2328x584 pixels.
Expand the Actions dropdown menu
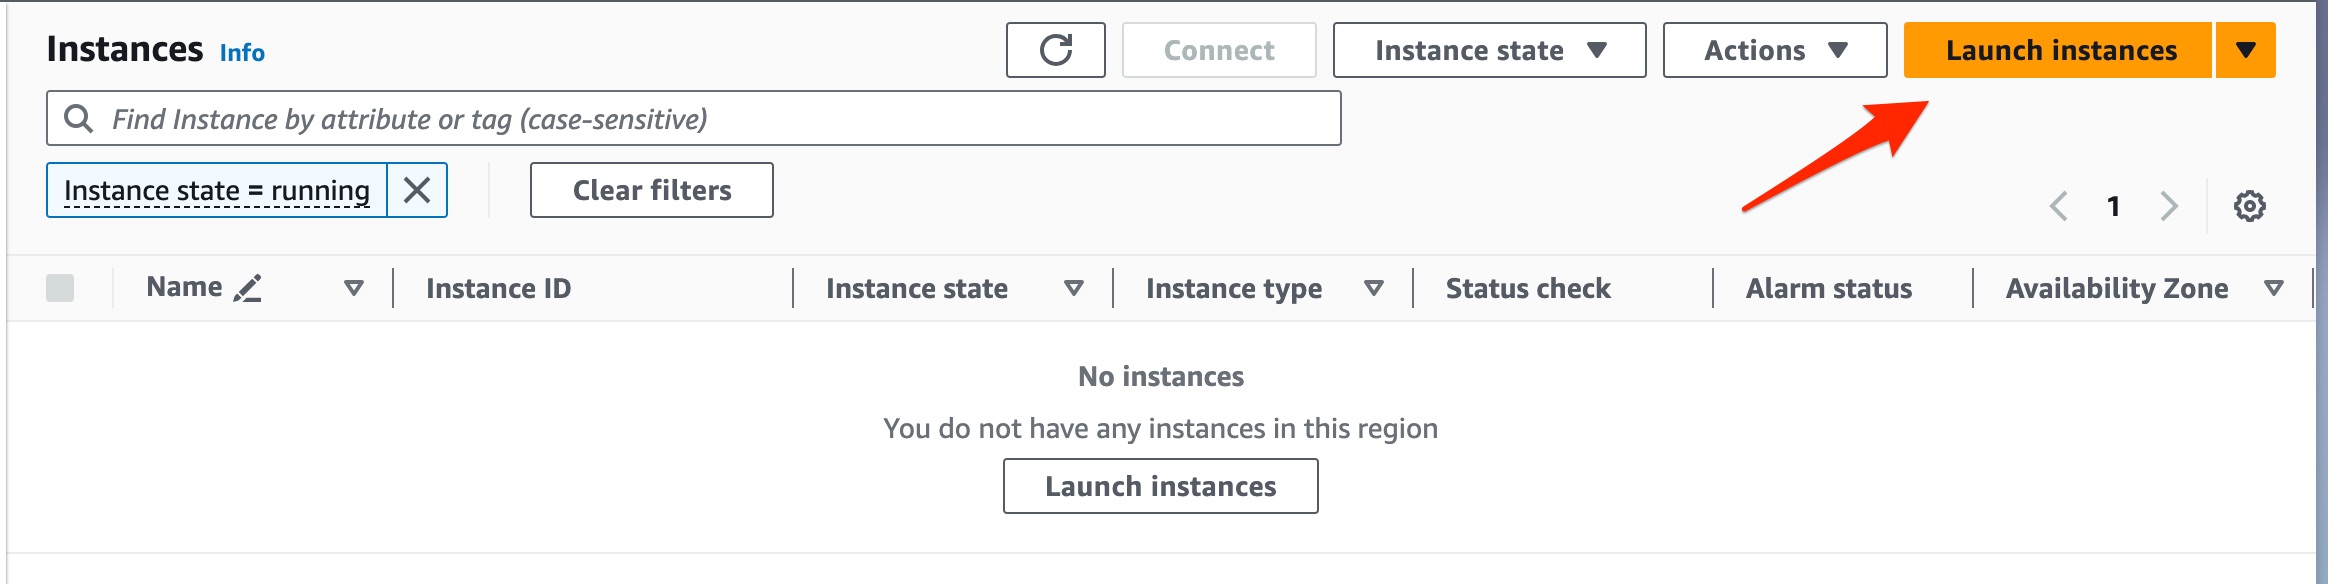tap(1774, 50)
